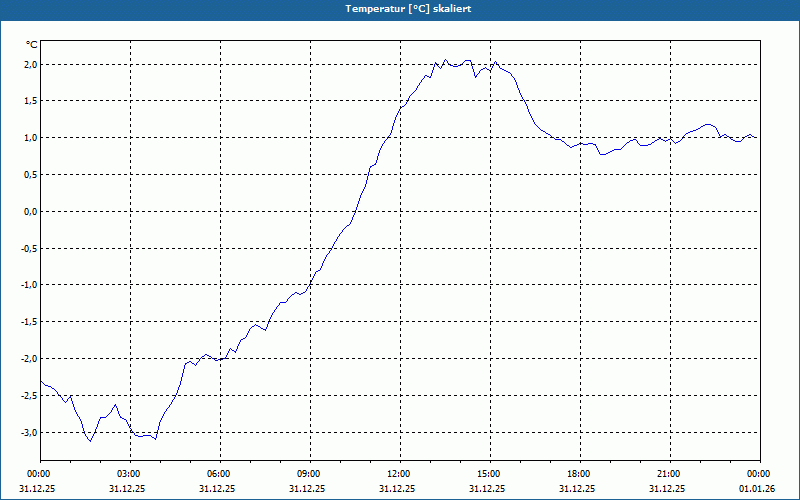Click the °C unit label on the axis
The height and width of the screenshot is (500, 800).
[32, 45]
